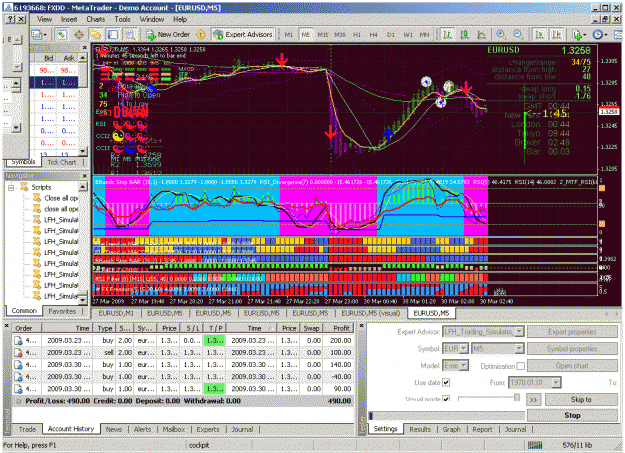625x453 pixels.
Task: Open the Insert menu
Action: [x=69, y=19]
